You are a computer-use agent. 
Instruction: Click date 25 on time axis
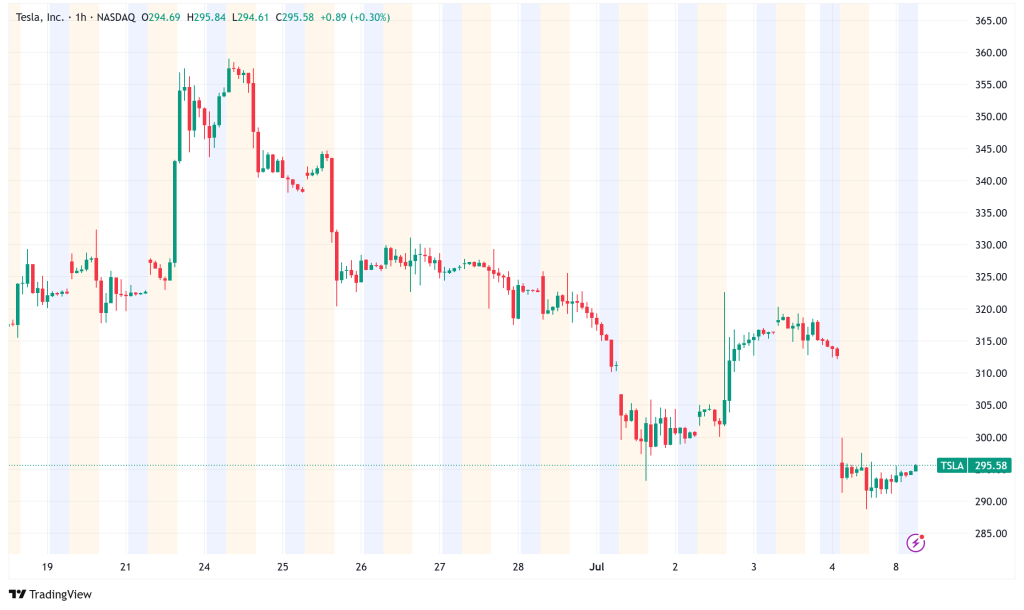pyautogui.click(x=283, y=567)
